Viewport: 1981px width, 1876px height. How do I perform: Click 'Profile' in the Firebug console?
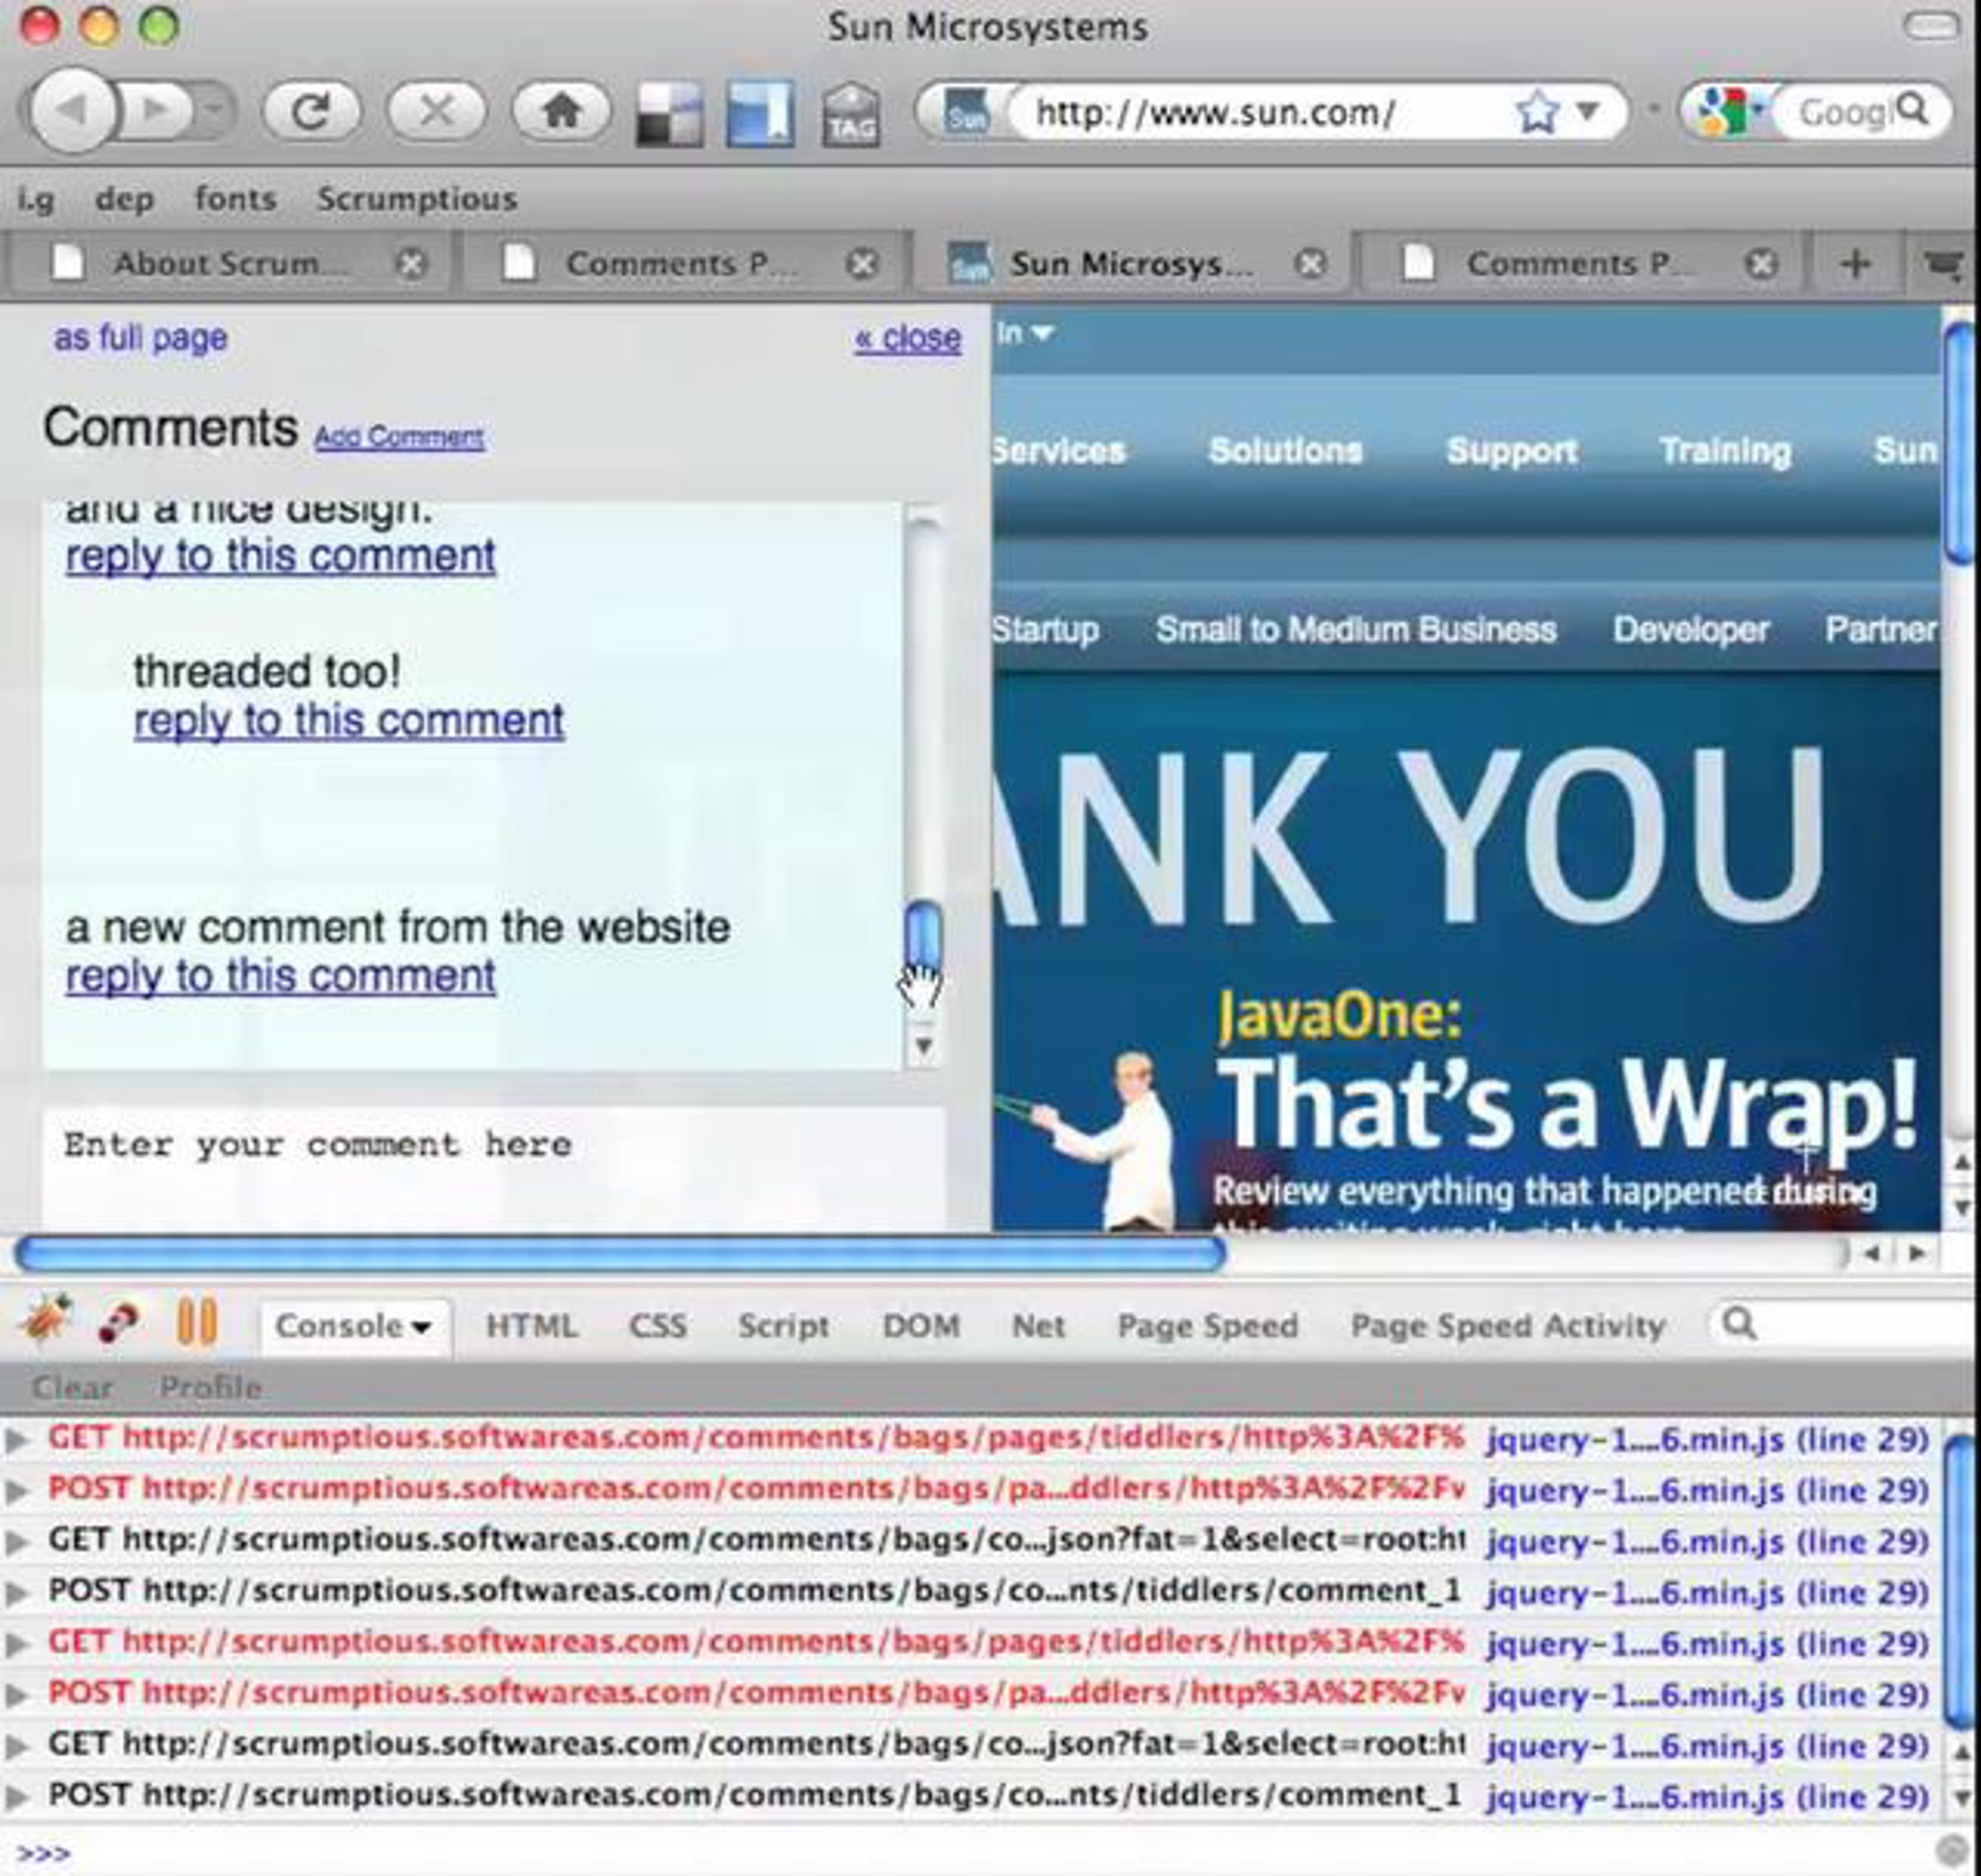pyautogui.click(x=210, y=1387)
